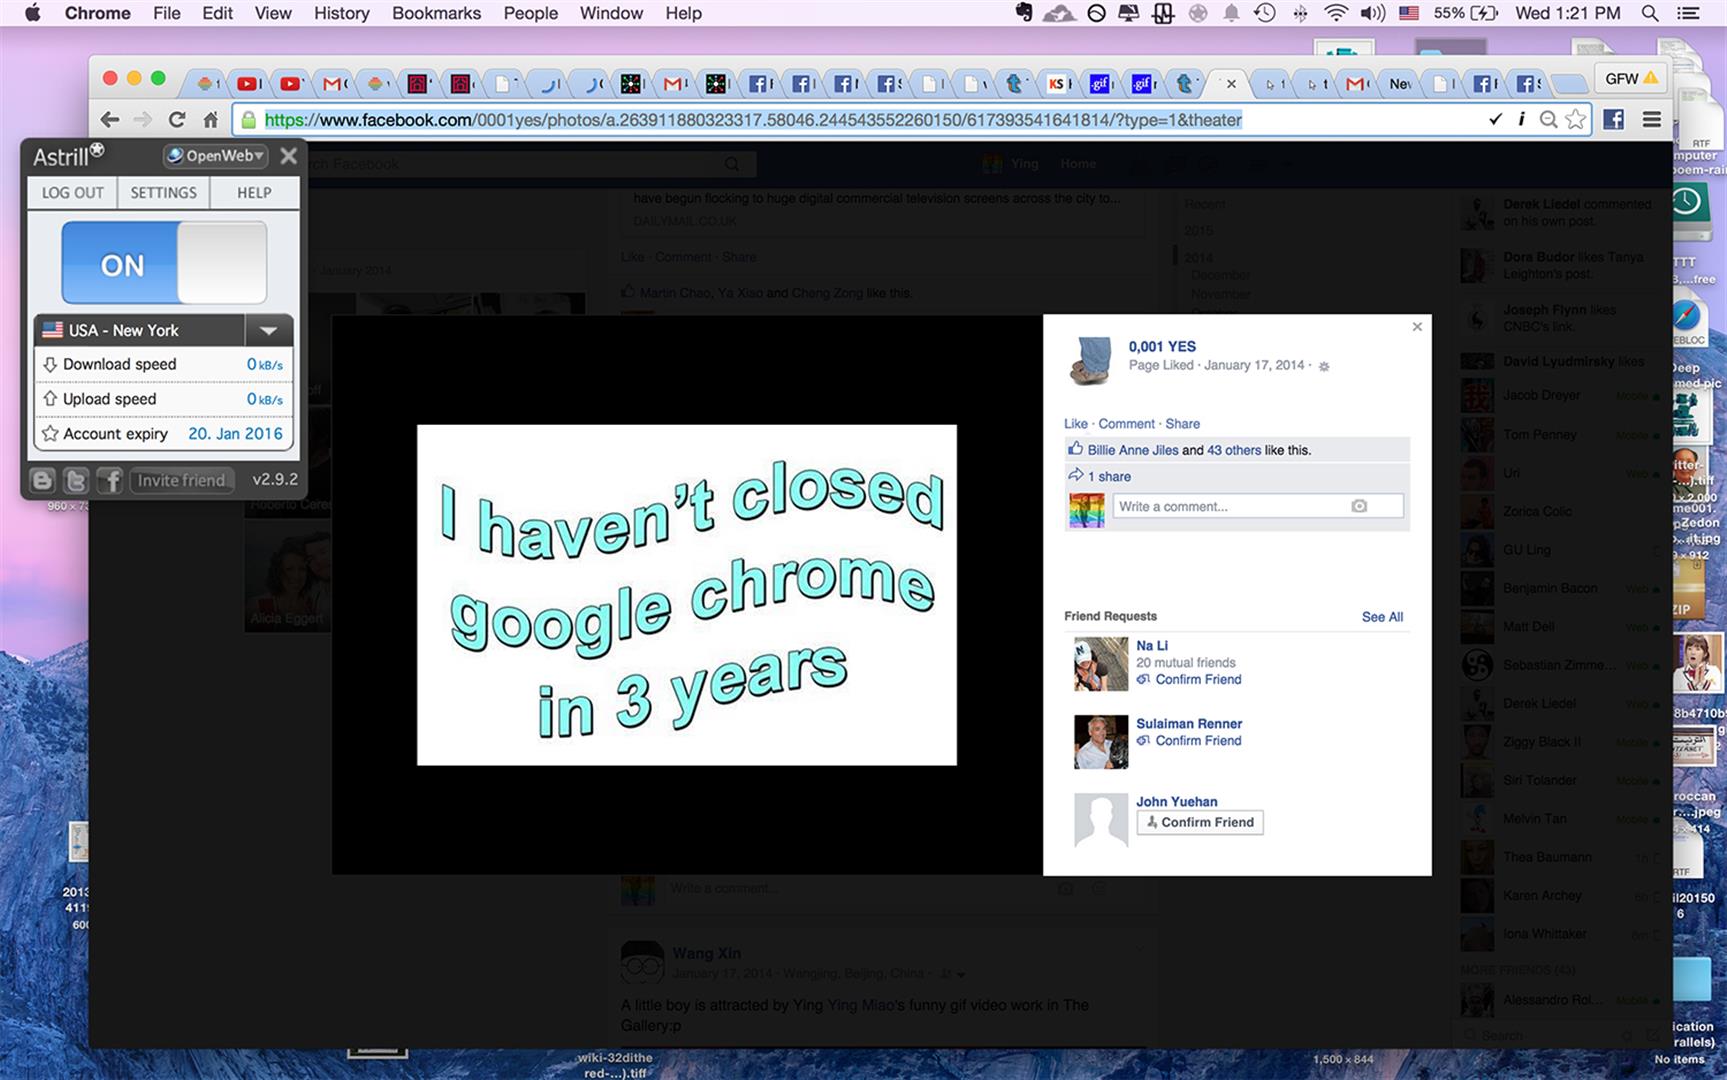Click the Share link under the photo

point(1182,424)
